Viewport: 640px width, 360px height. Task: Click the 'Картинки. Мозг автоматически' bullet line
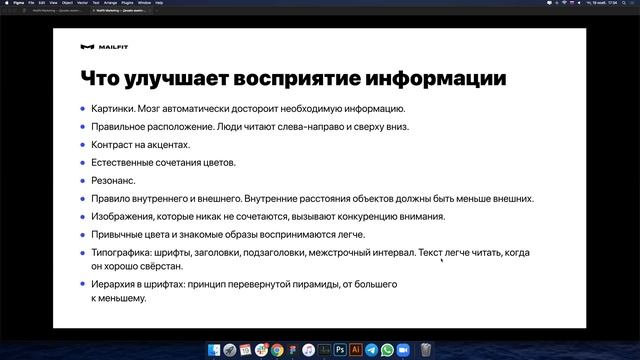[248, 109]
